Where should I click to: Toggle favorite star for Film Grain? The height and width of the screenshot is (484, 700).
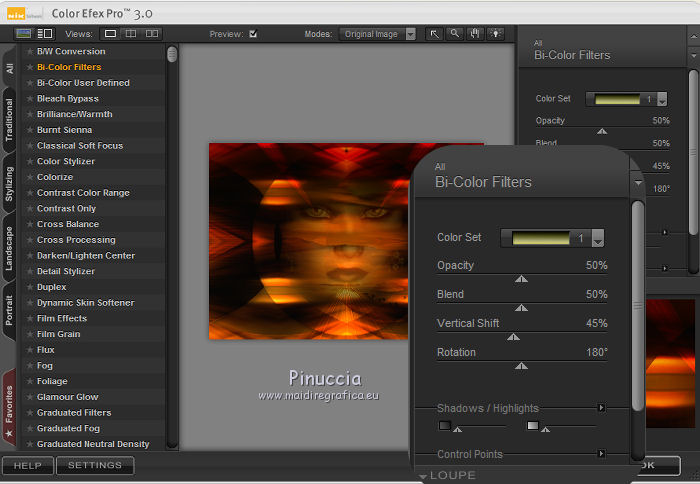pos(30,334)
